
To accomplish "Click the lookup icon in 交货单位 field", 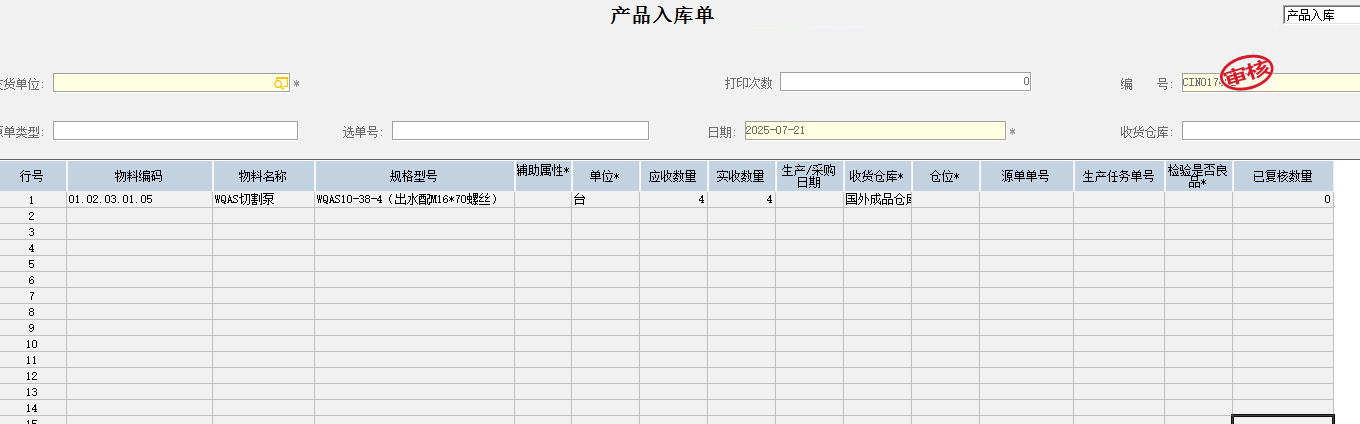I will point(281,83).
